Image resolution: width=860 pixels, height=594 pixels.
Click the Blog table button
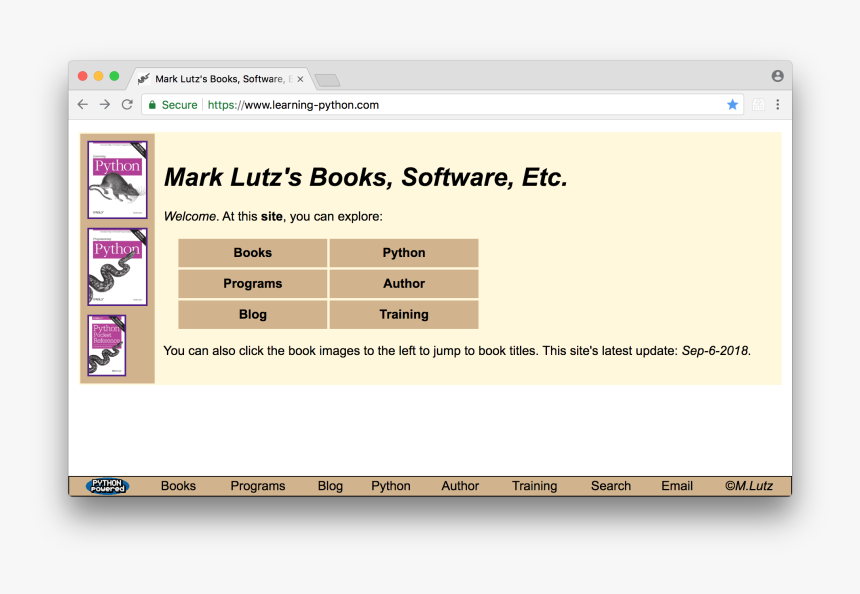[x=252, y=314]
